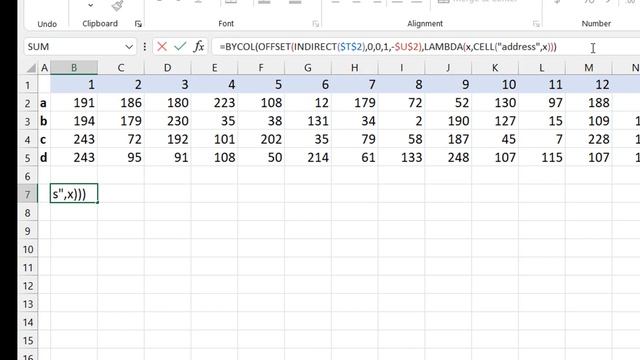Image resolution: width=640 pixels, height=360 pixels.
Task: Select column K header
Action: tap(495, 68)
